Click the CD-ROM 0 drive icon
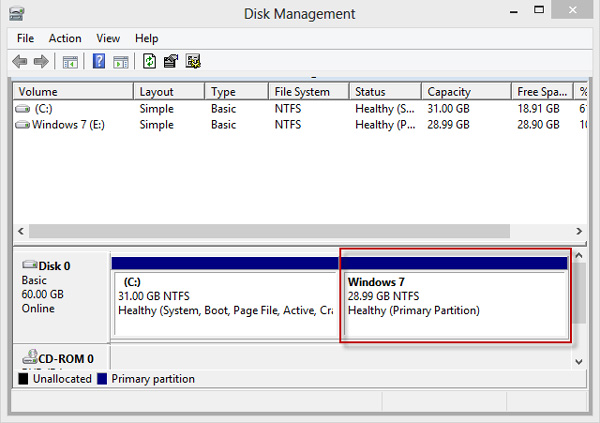Screen dimensions: 600x423 30,356
